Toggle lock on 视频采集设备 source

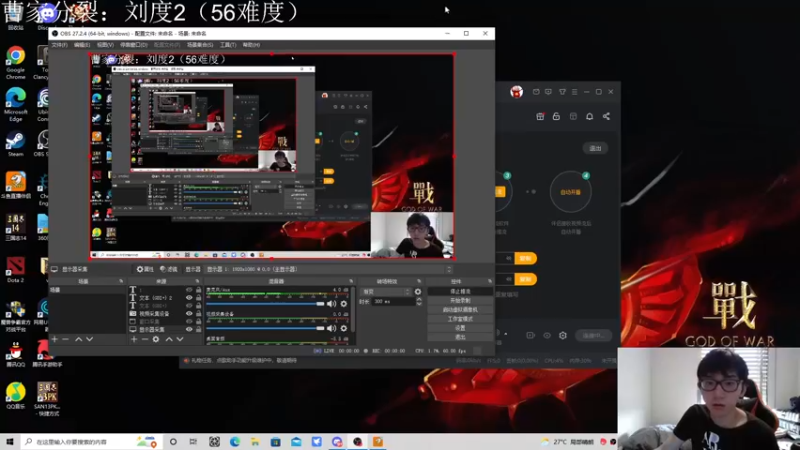coord(198,313)
